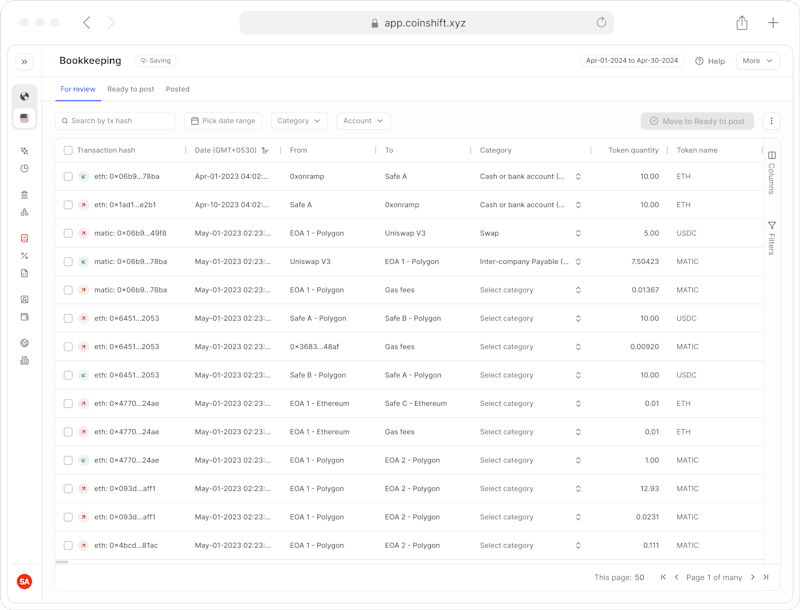
Task: Select category for 12.93 MATIC row
Action: (530, 489)
